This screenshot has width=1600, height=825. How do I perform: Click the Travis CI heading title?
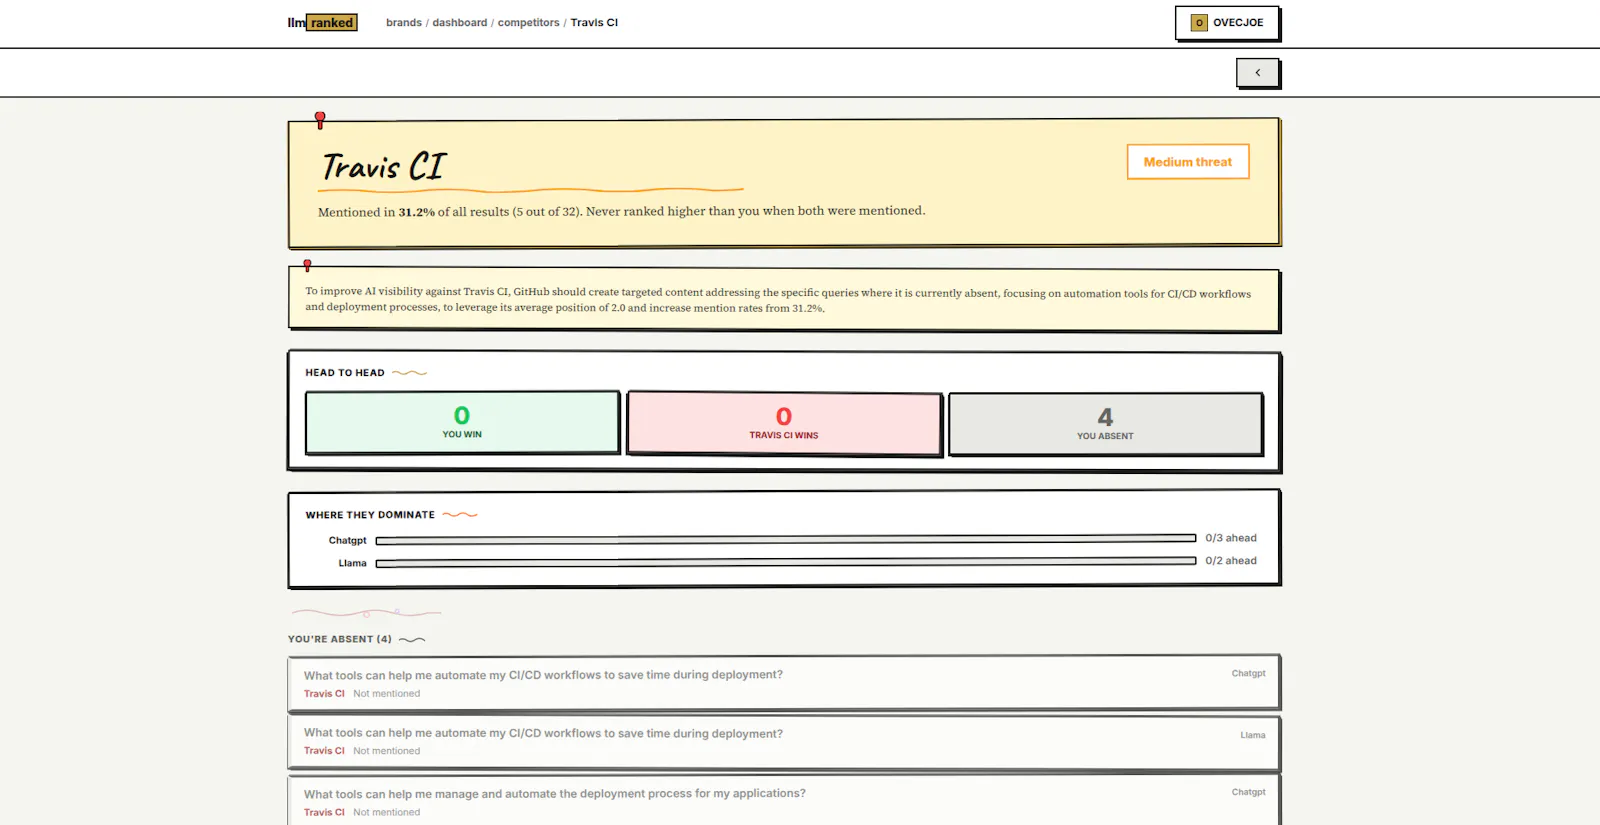[x=384, y=166]
